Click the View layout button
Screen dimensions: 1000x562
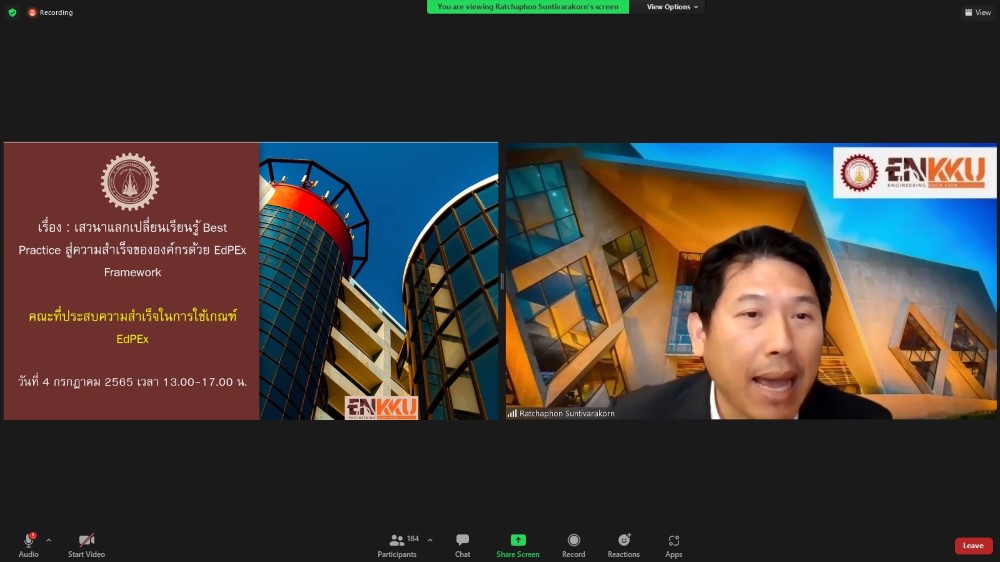point(977,12)
